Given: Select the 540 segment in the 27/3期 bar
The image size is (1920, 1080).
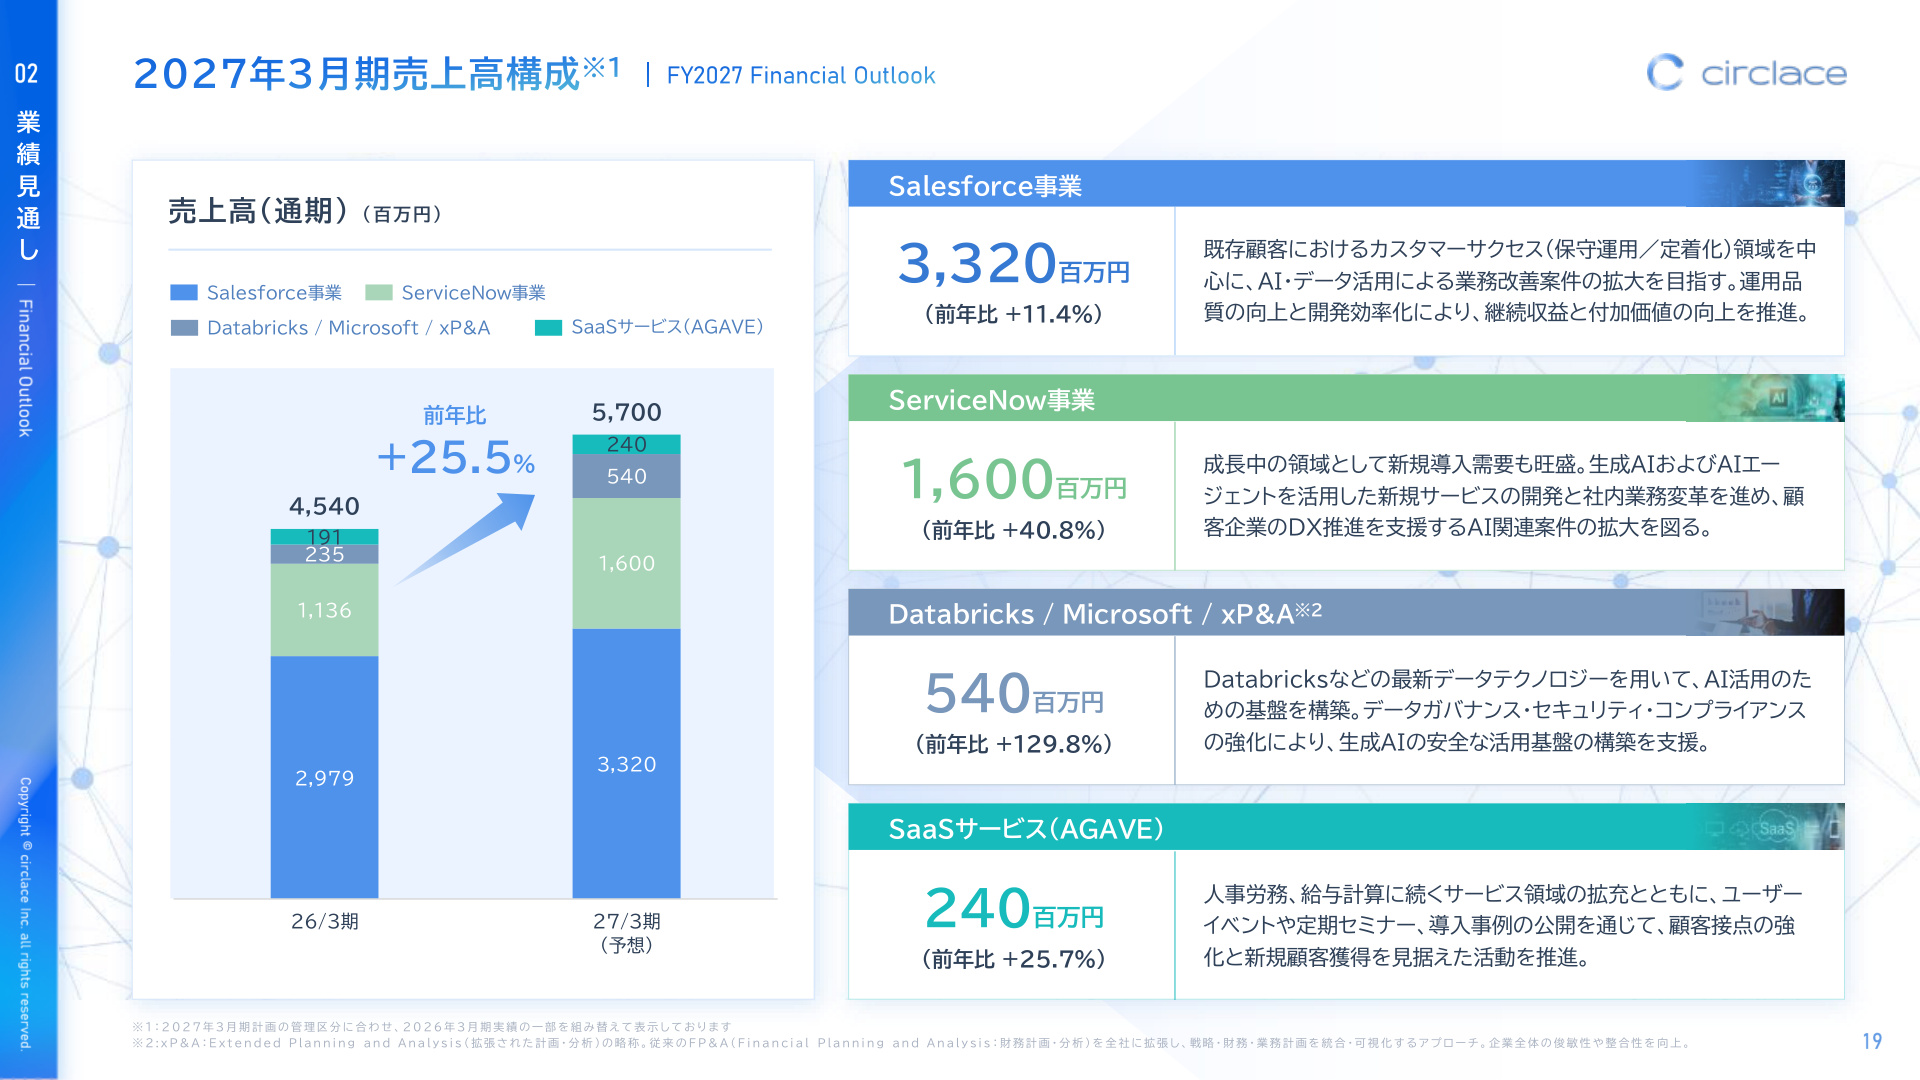Looking at the screenshot, I should coord(626,476).
